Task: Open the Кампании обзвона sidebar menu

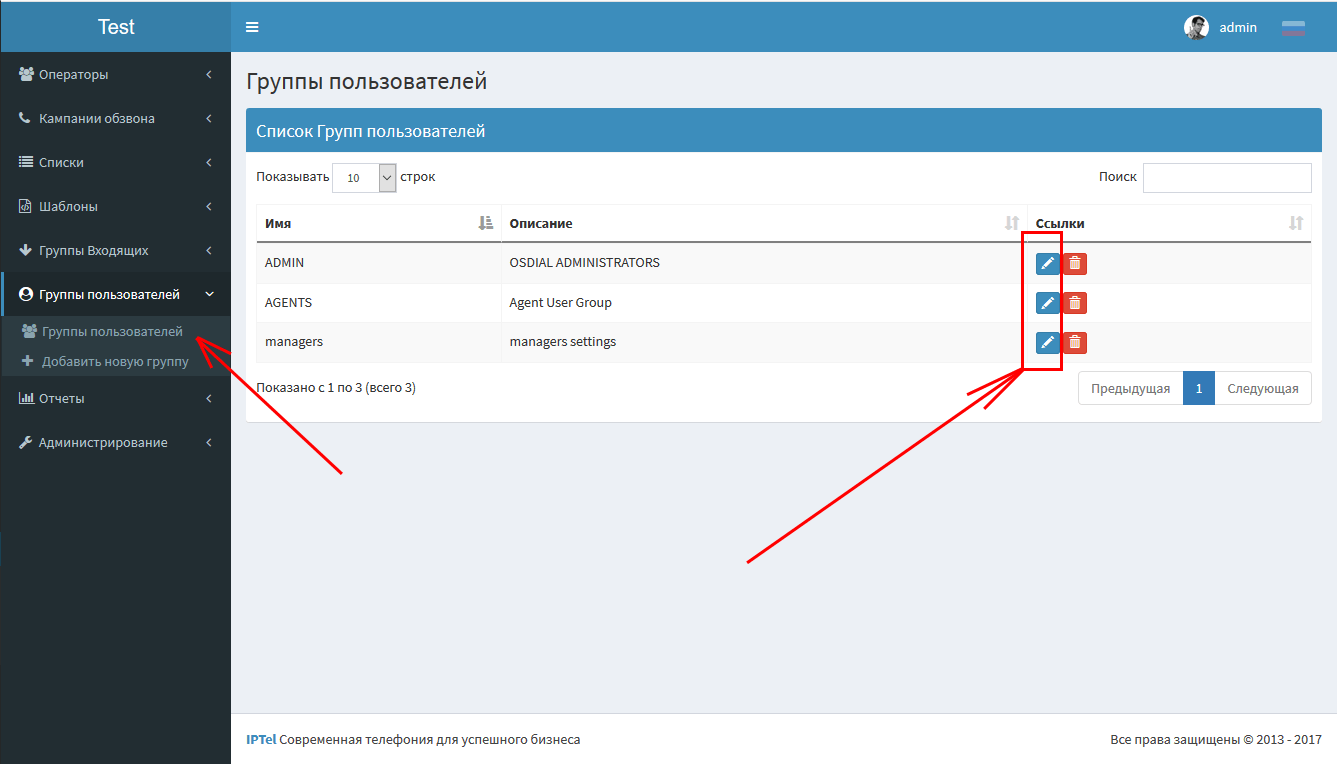Action: [116, 118]
